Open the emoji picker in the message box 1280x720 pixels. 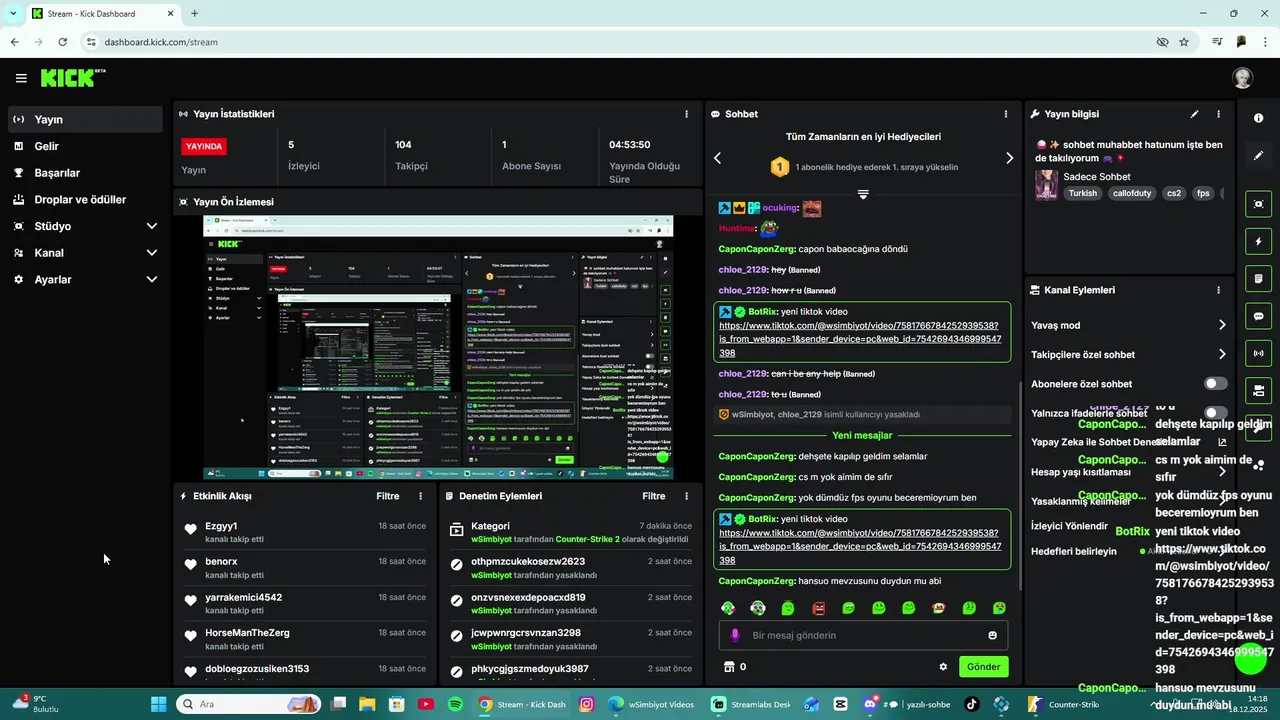click(x=992, y=635)
